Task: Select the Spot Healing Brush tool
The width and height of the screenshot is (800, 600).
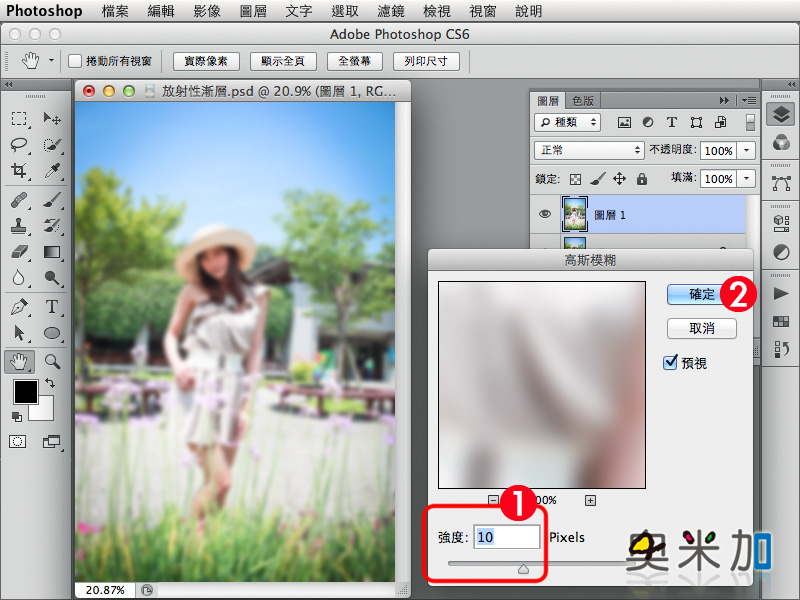Action: click(19, 200)
